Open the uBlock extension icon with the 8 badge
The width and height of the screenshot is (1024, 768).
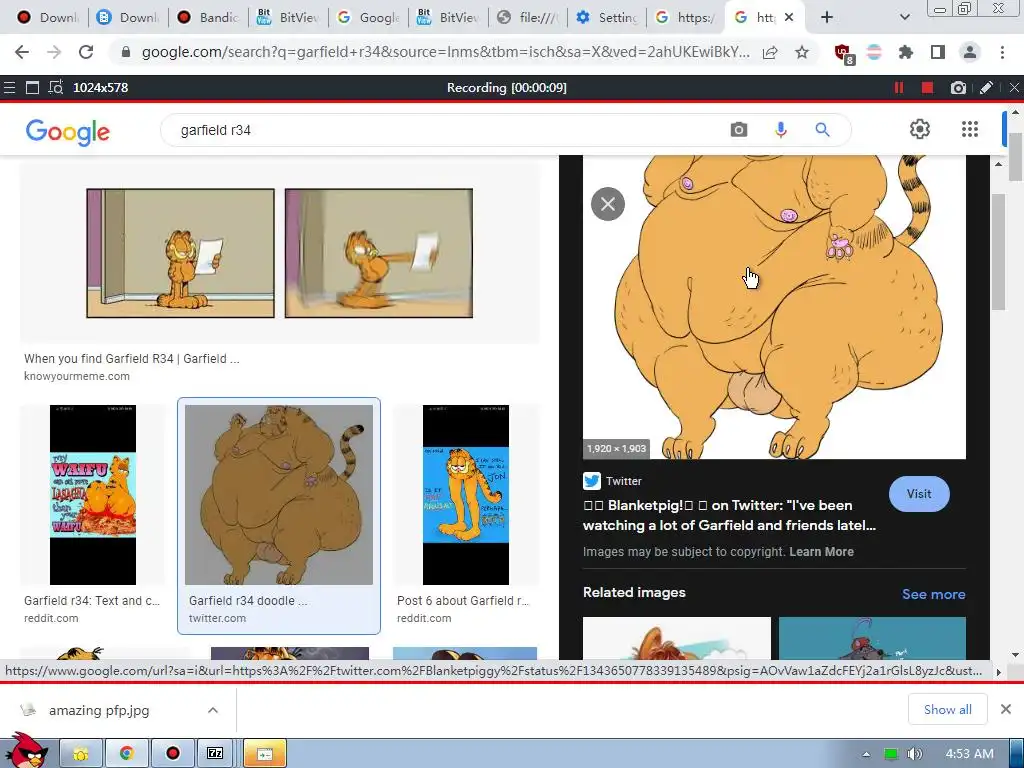pos(844,53)
